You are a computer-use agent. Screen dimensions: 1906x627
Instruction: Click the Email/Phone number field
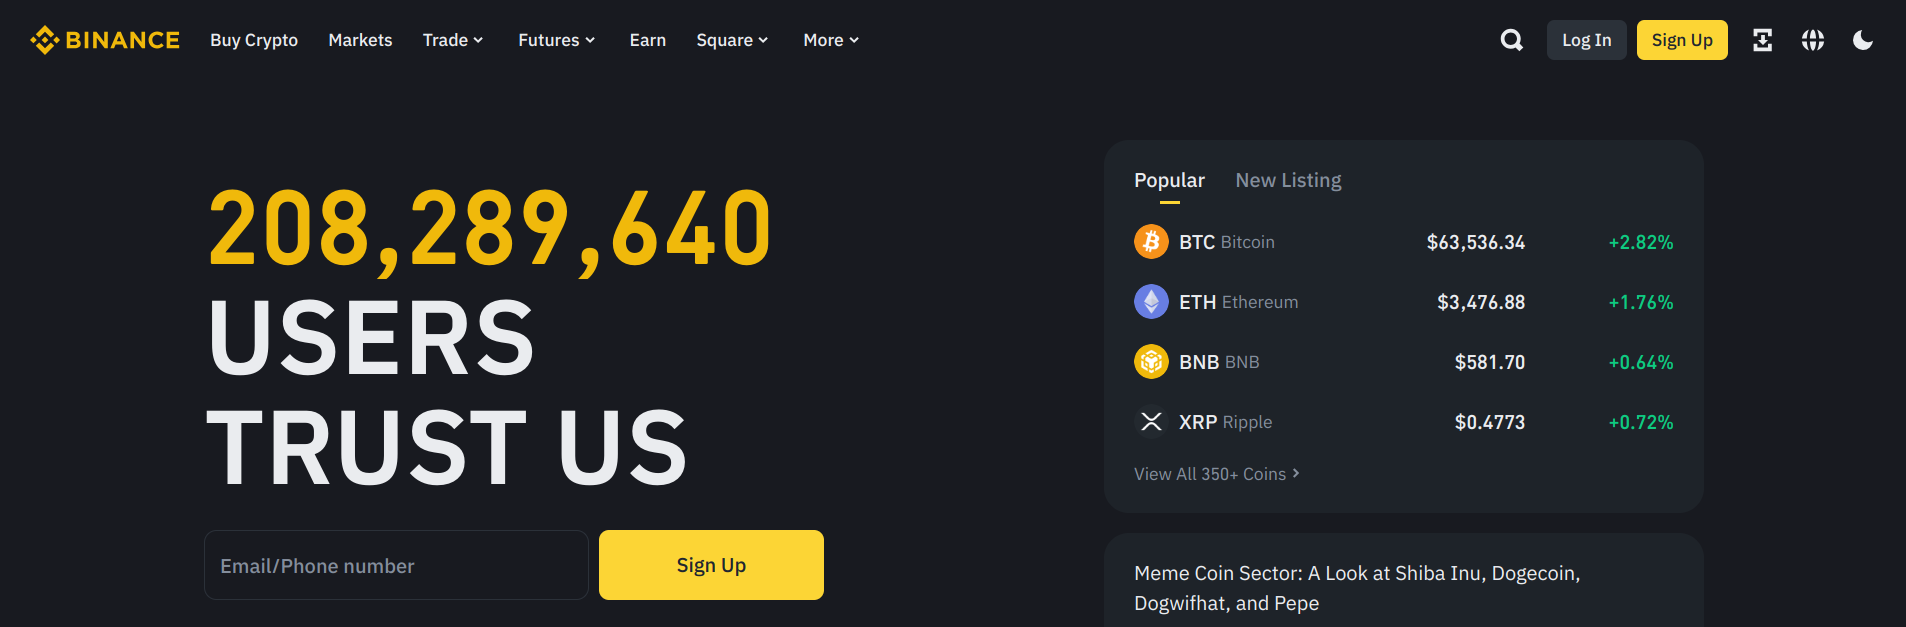pos(396,565)
